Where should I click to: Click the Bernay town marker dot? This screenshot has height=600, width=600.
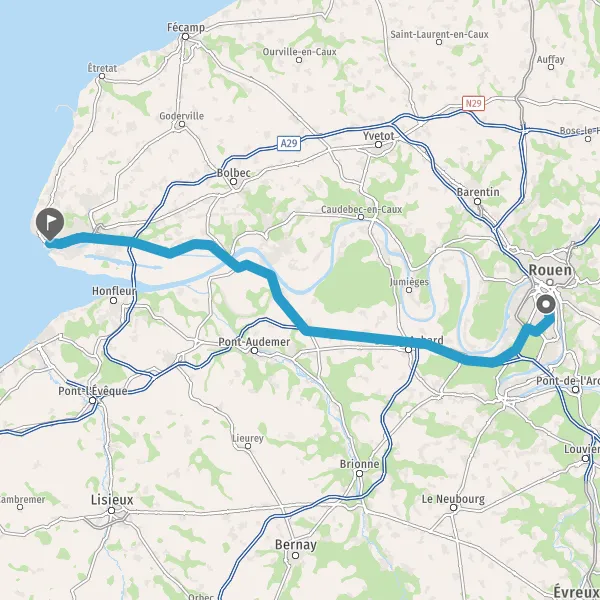click(x=295, y=555)
